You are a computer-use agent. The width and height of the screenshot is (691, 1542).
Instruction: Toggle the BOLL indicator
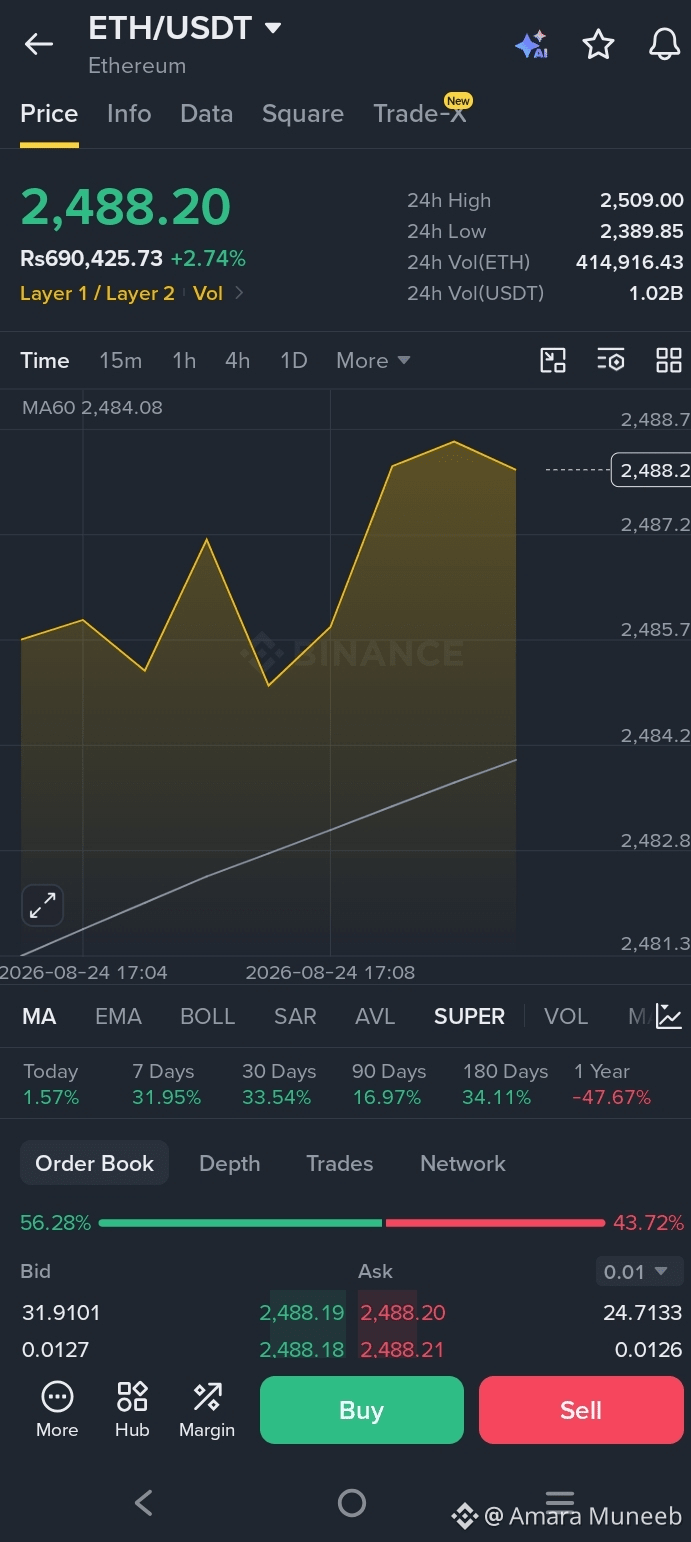pyautogui.click(x=207, y=1017)
